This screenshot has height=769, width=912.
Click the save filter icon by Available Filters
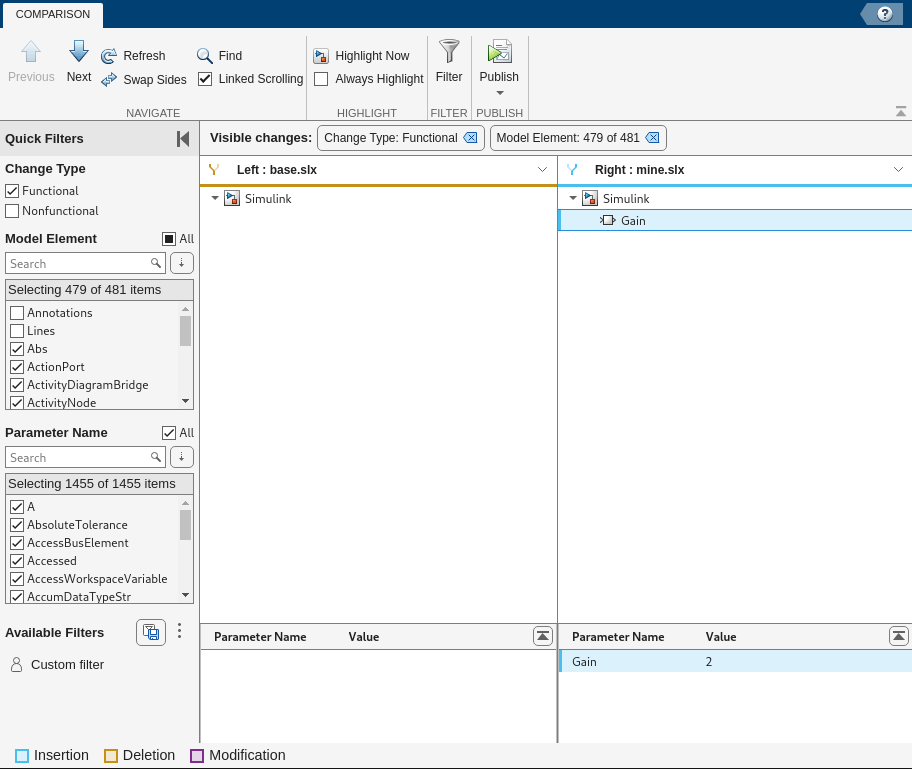pyautogui.click(x=151, y=632)
